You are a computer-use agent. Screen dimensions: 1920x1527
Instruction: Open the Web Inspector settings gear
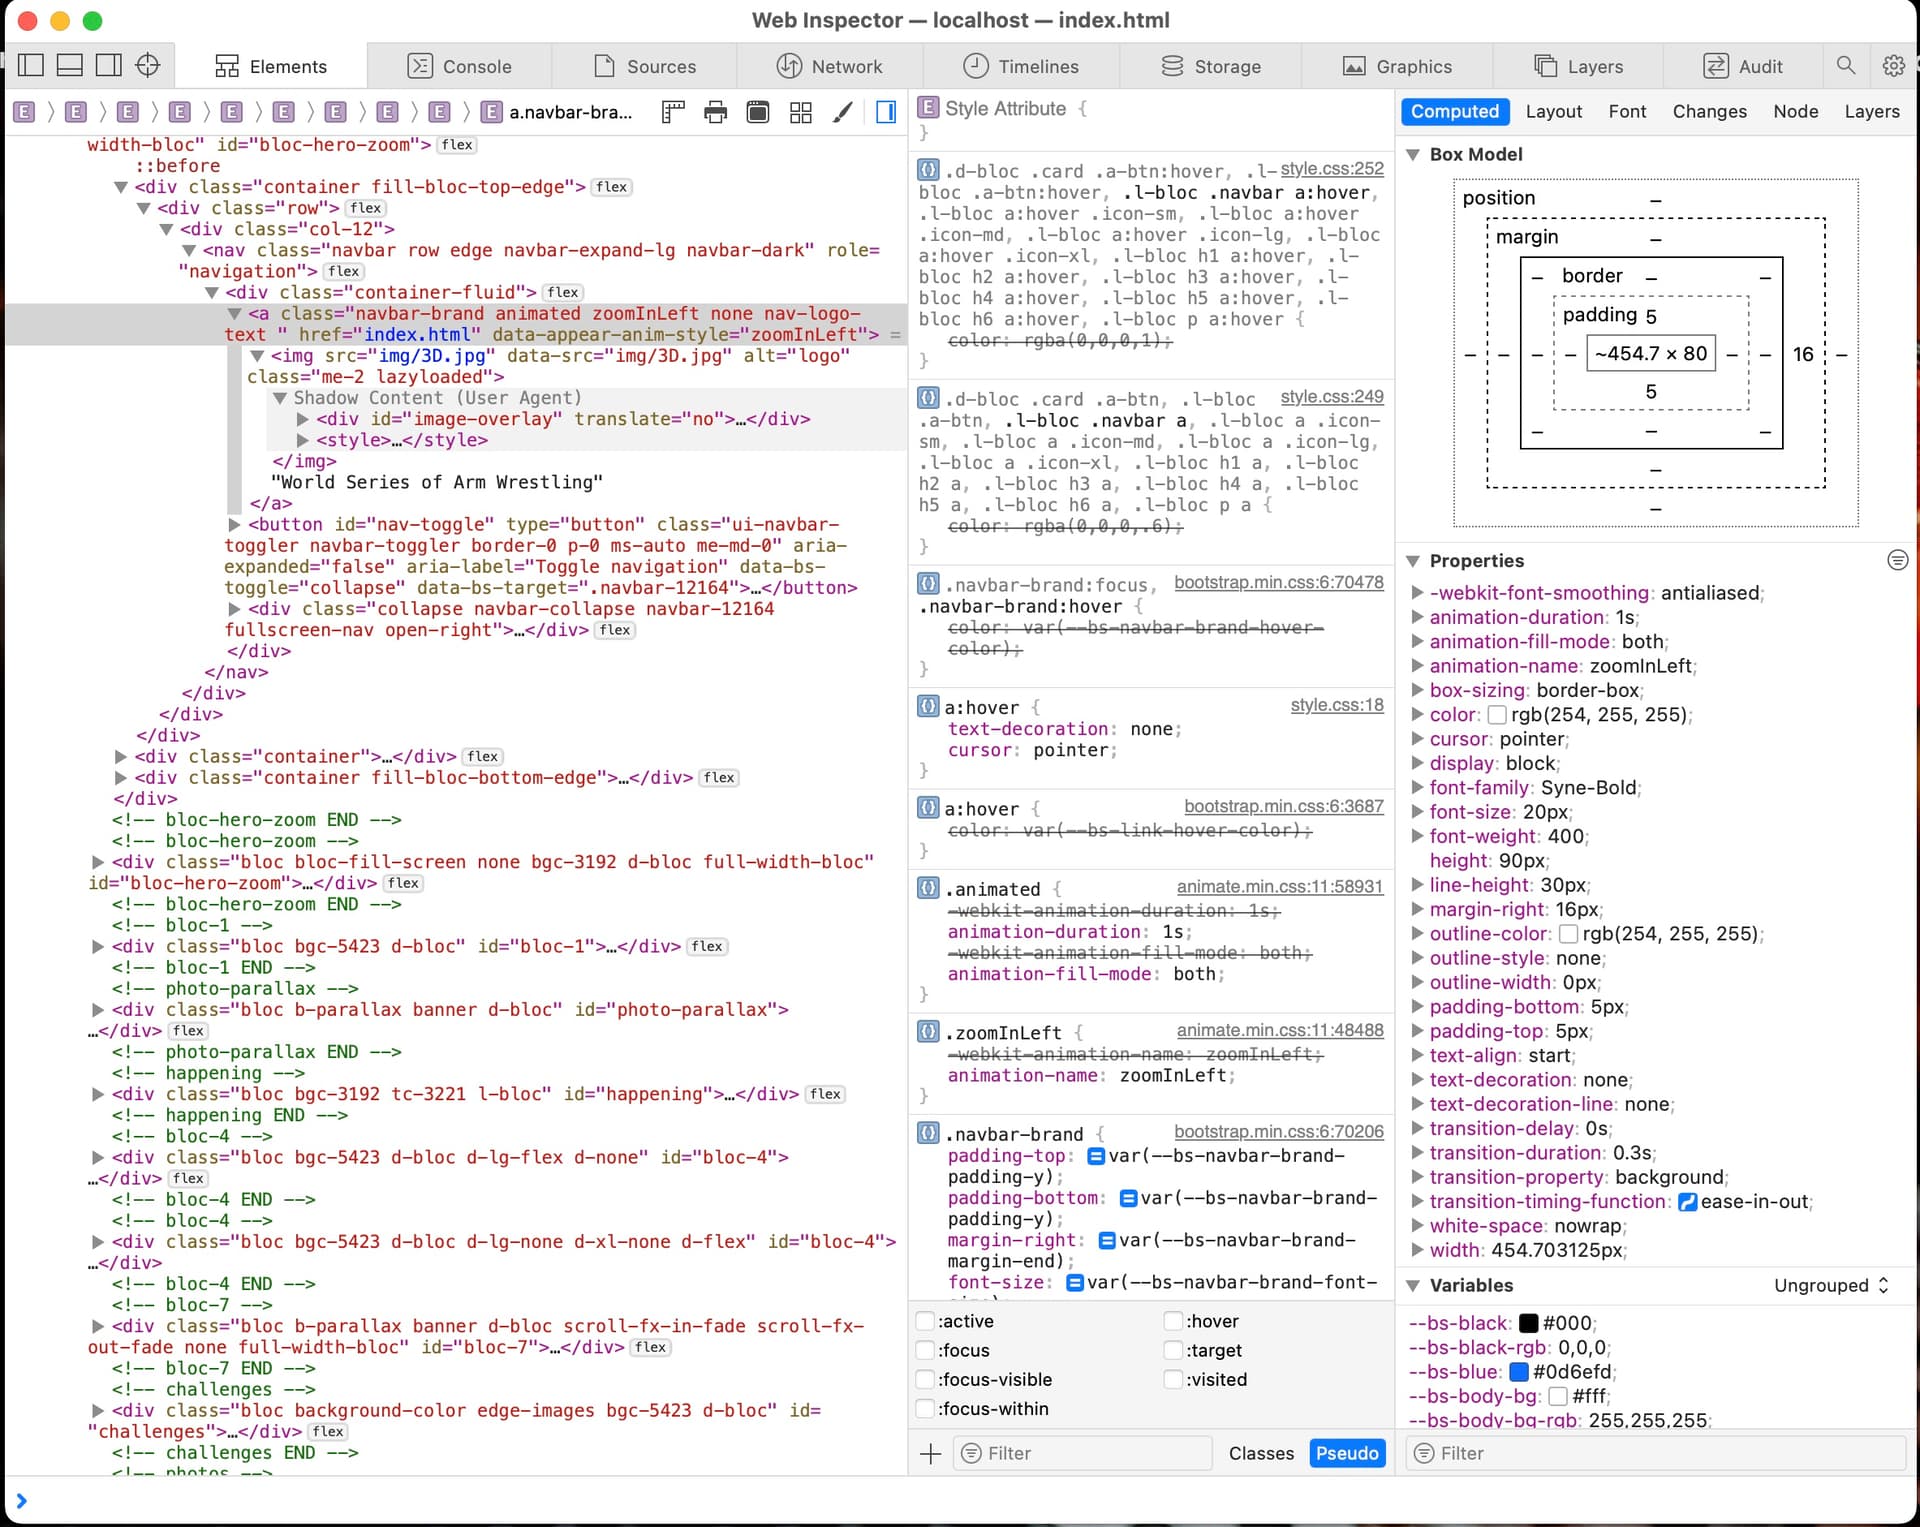click(1893, 66)
